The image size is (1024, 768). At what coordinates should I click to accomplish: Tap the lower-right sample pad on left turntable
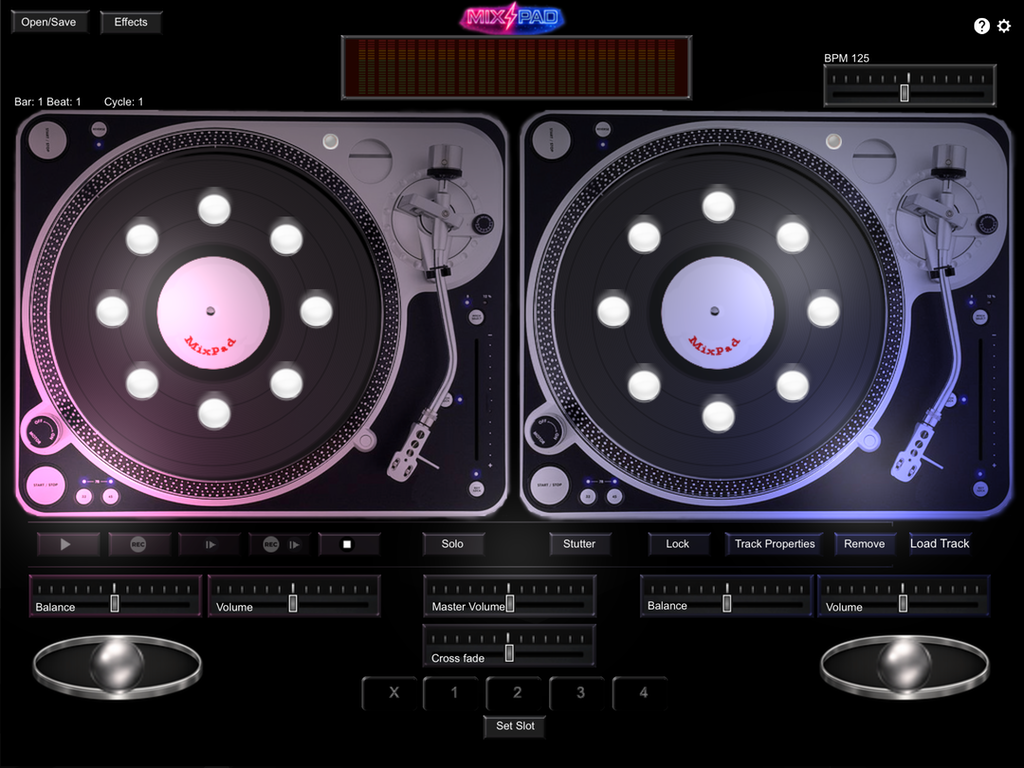click(x=286, y=383)
